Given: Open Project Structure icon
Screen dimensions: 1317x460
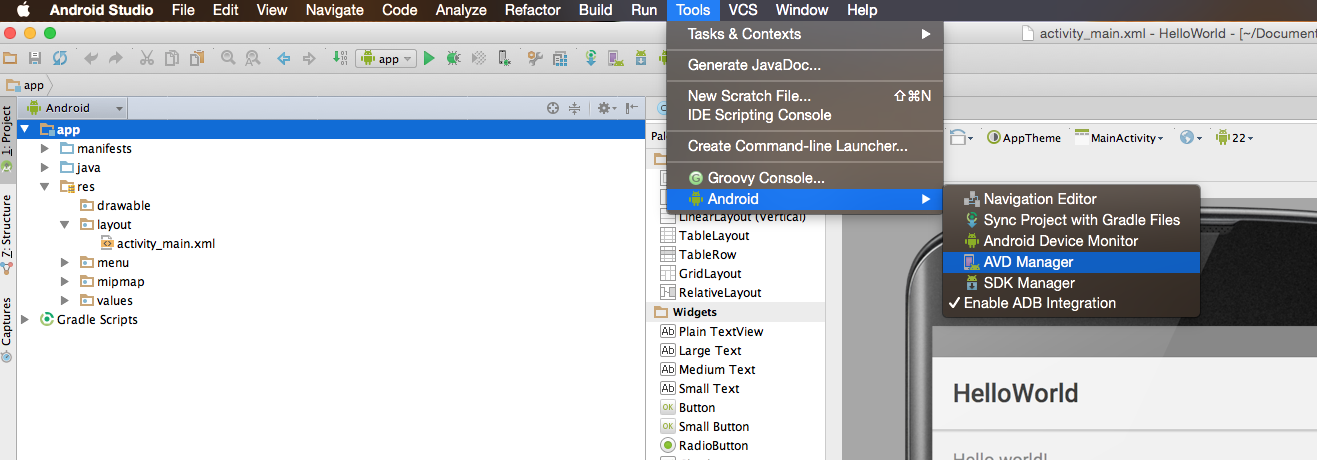Looking at the screenshot, I should pyautogui.click(x=560, y=59).
